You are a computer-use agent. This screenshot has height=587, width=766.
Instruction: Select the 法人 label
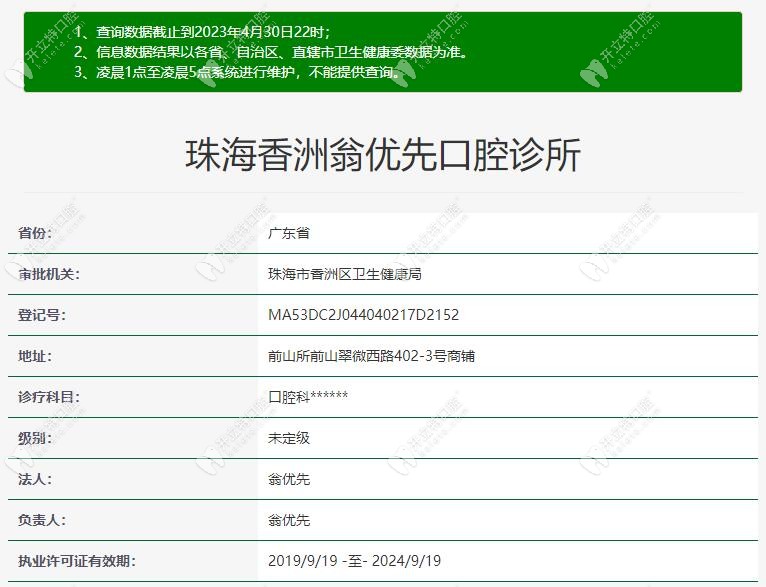pos(35,479)
